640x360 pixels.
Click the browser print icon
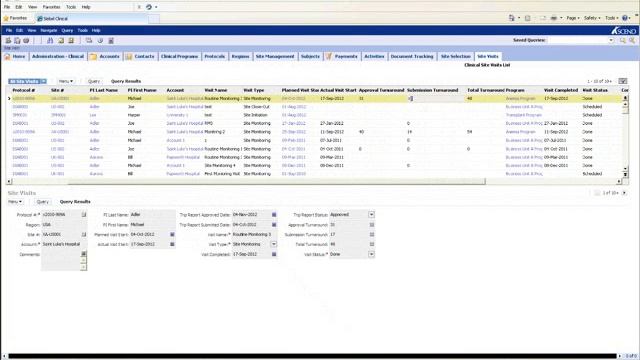[554, 18]
